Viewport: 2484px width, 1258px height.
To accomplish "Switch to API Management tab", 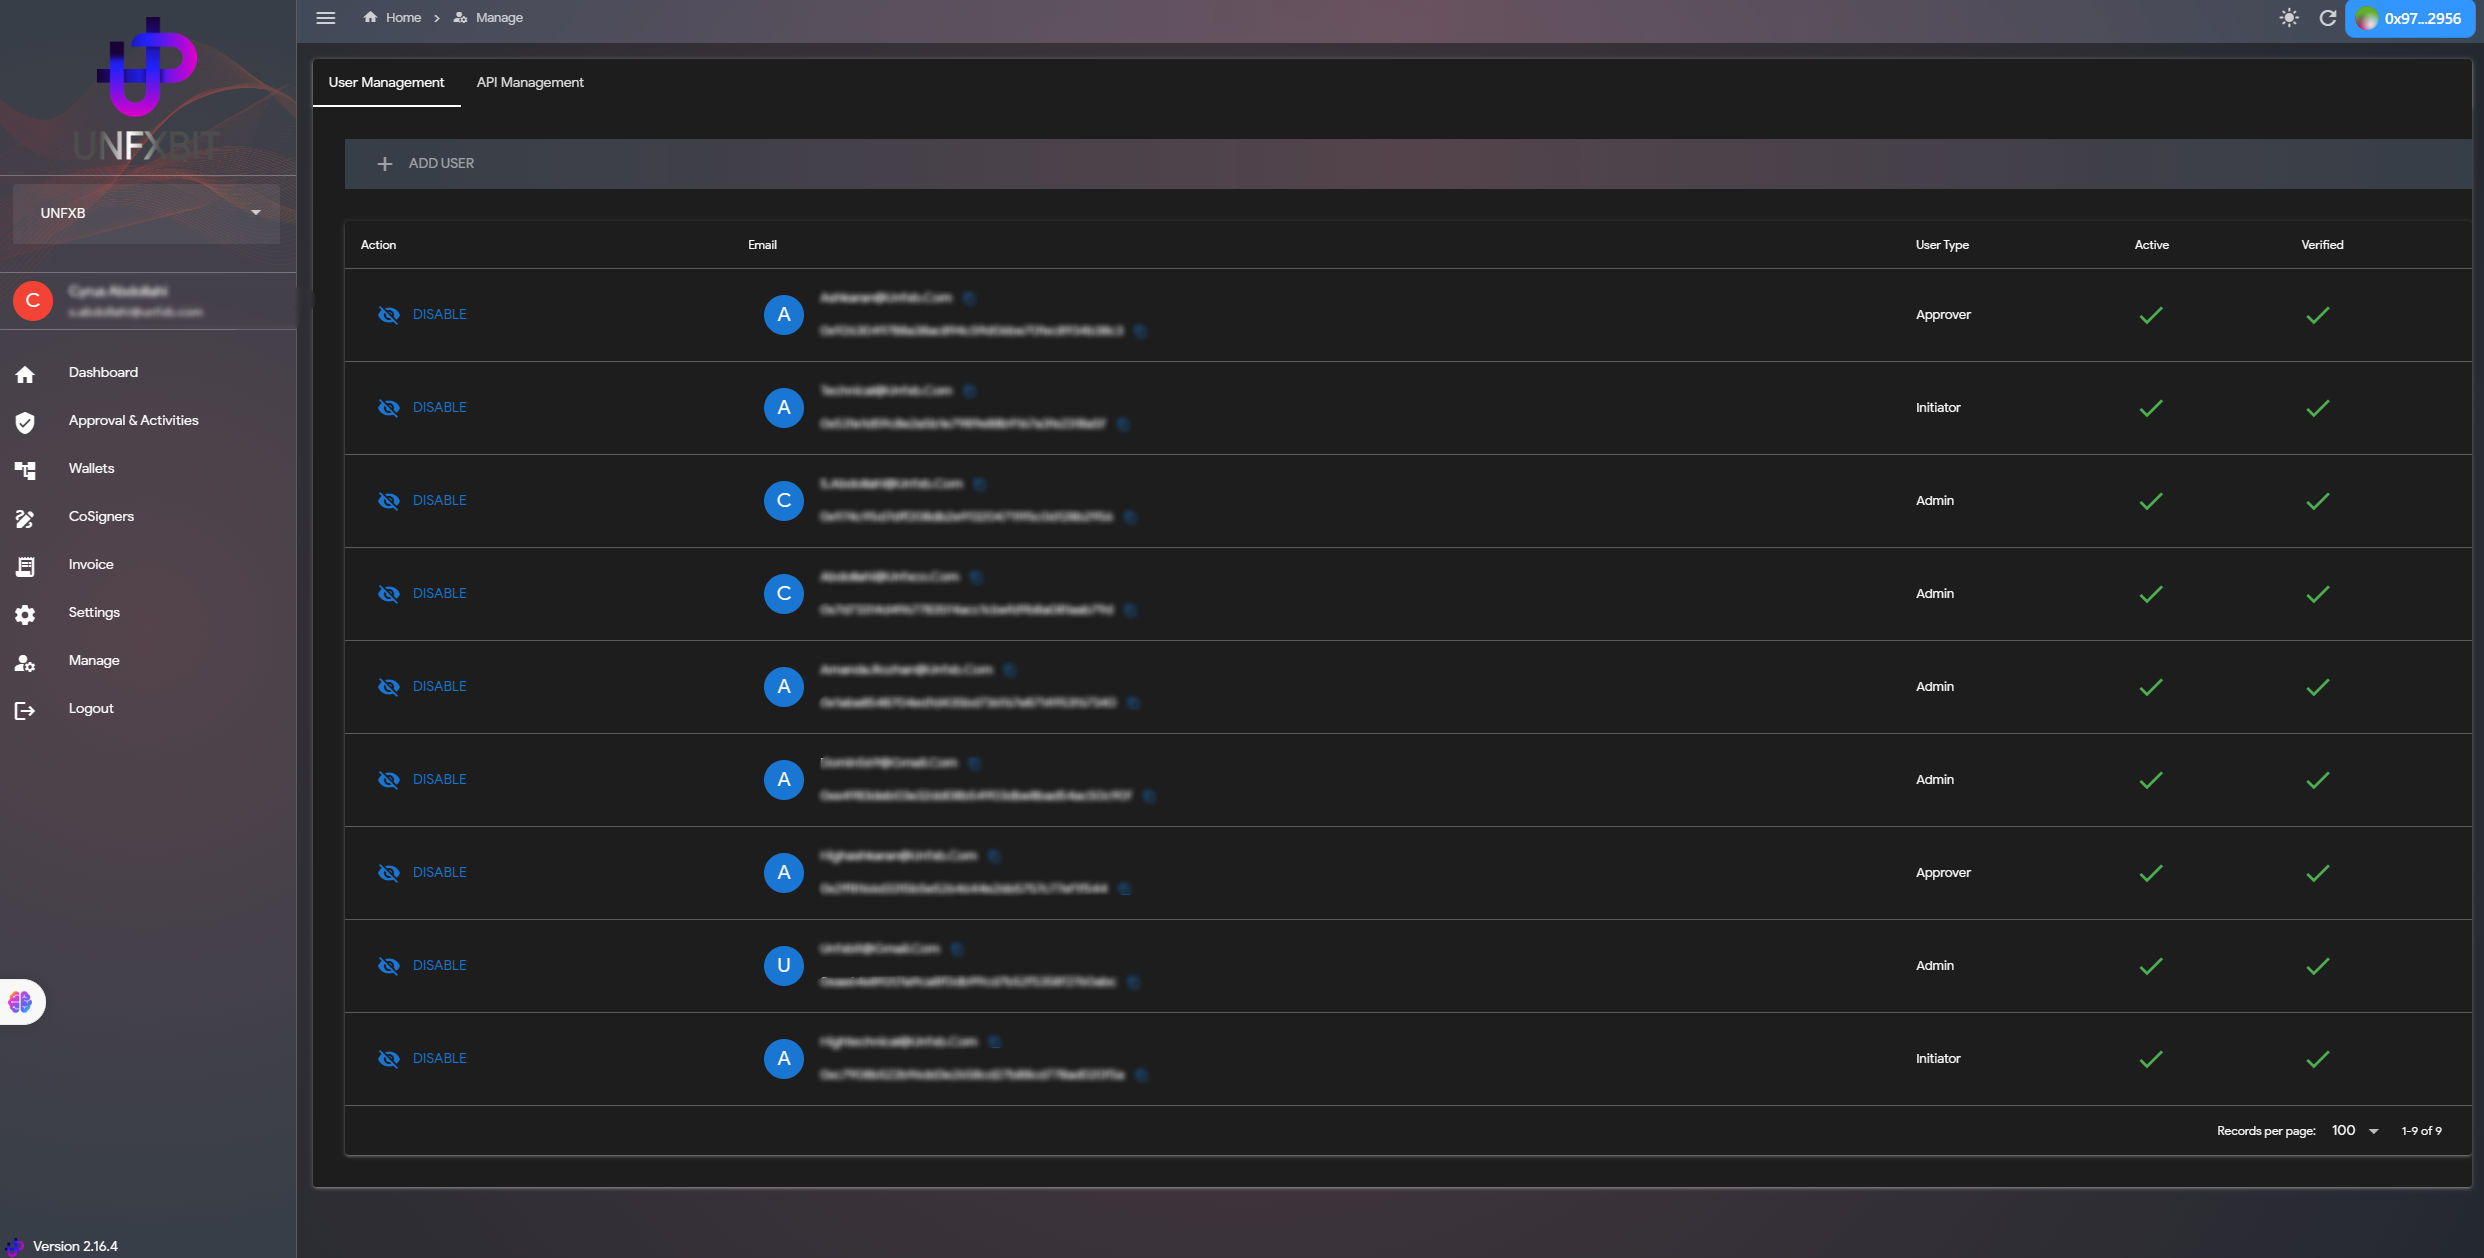I will pos(530,82).
